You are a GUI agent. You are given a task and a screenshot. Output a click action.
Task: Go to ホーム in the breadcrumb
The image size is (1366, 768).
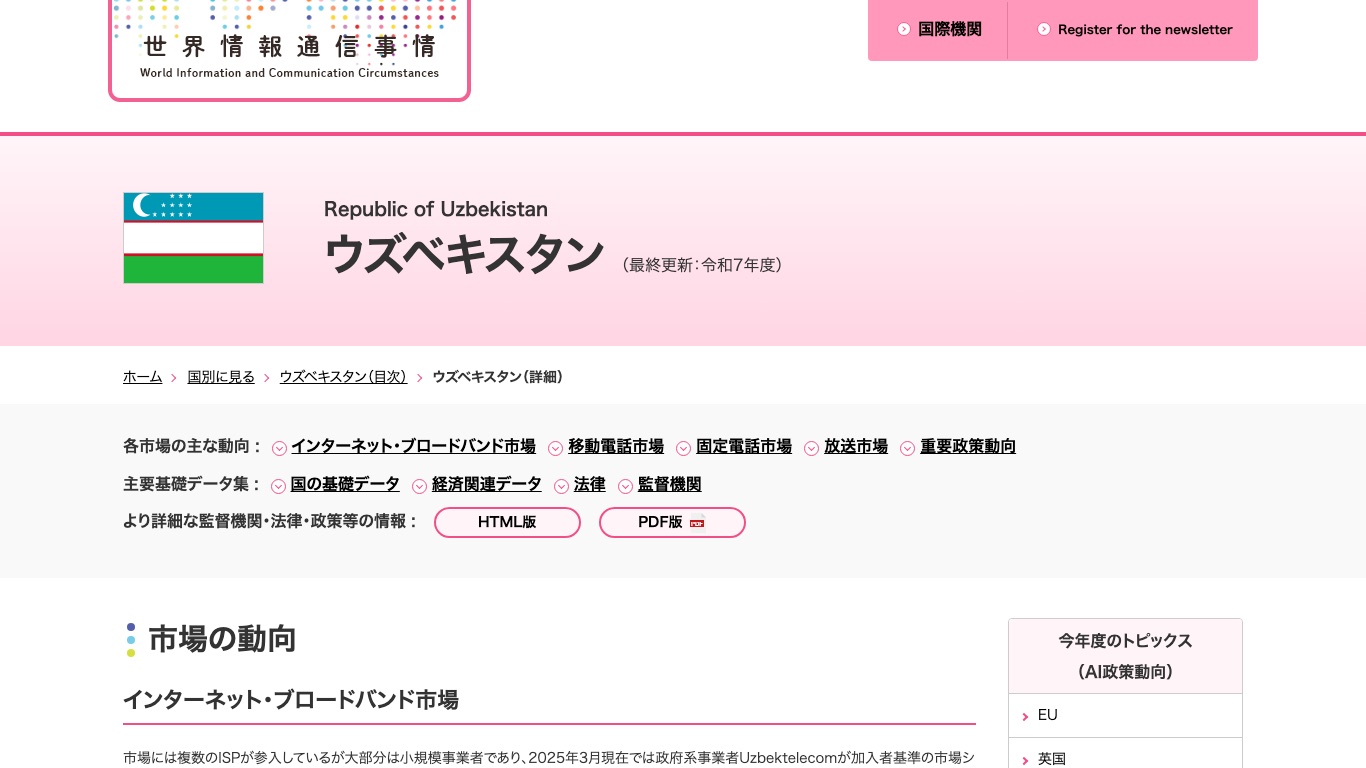point(142,377)
